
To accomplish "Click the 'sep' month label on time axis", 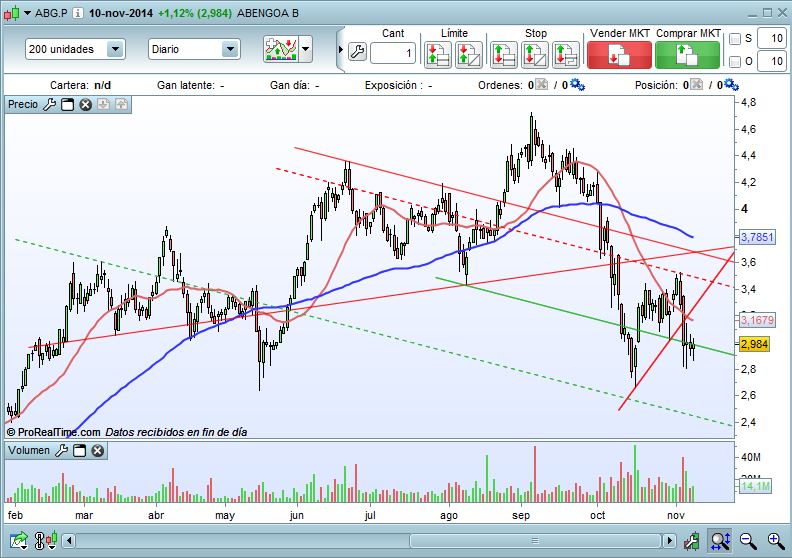I will pos(521,515).
